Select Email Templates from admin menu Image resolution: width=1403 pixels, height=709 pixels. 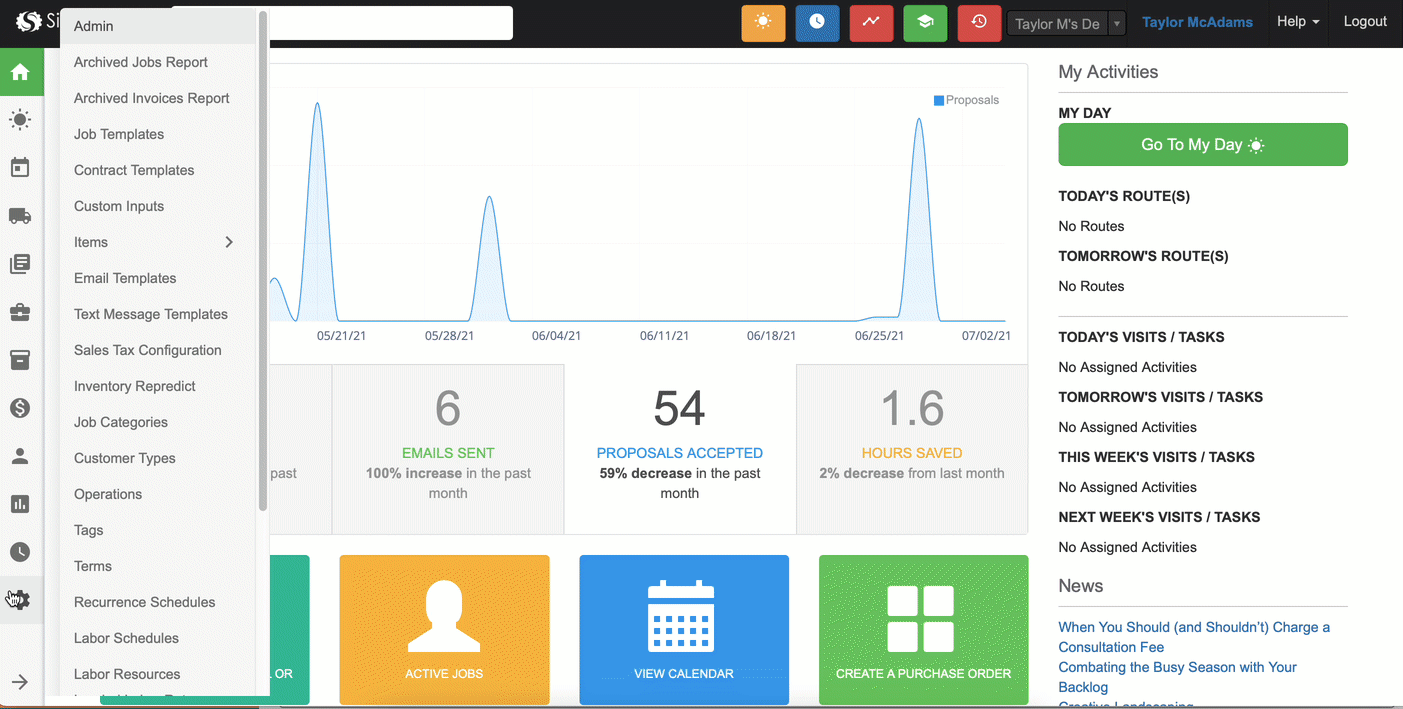click(x=125, y=278)
